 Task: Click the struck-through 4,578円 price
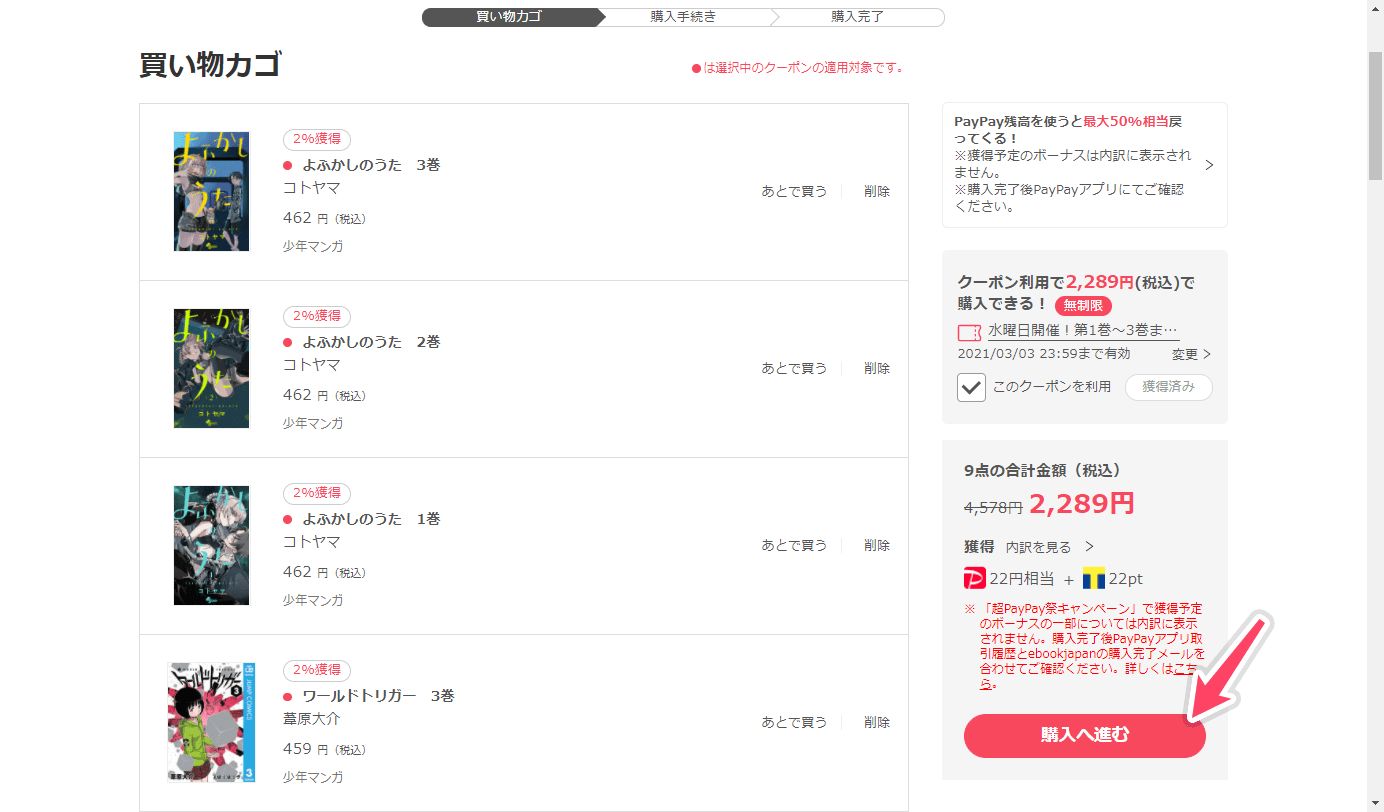[x=993, y=507]
